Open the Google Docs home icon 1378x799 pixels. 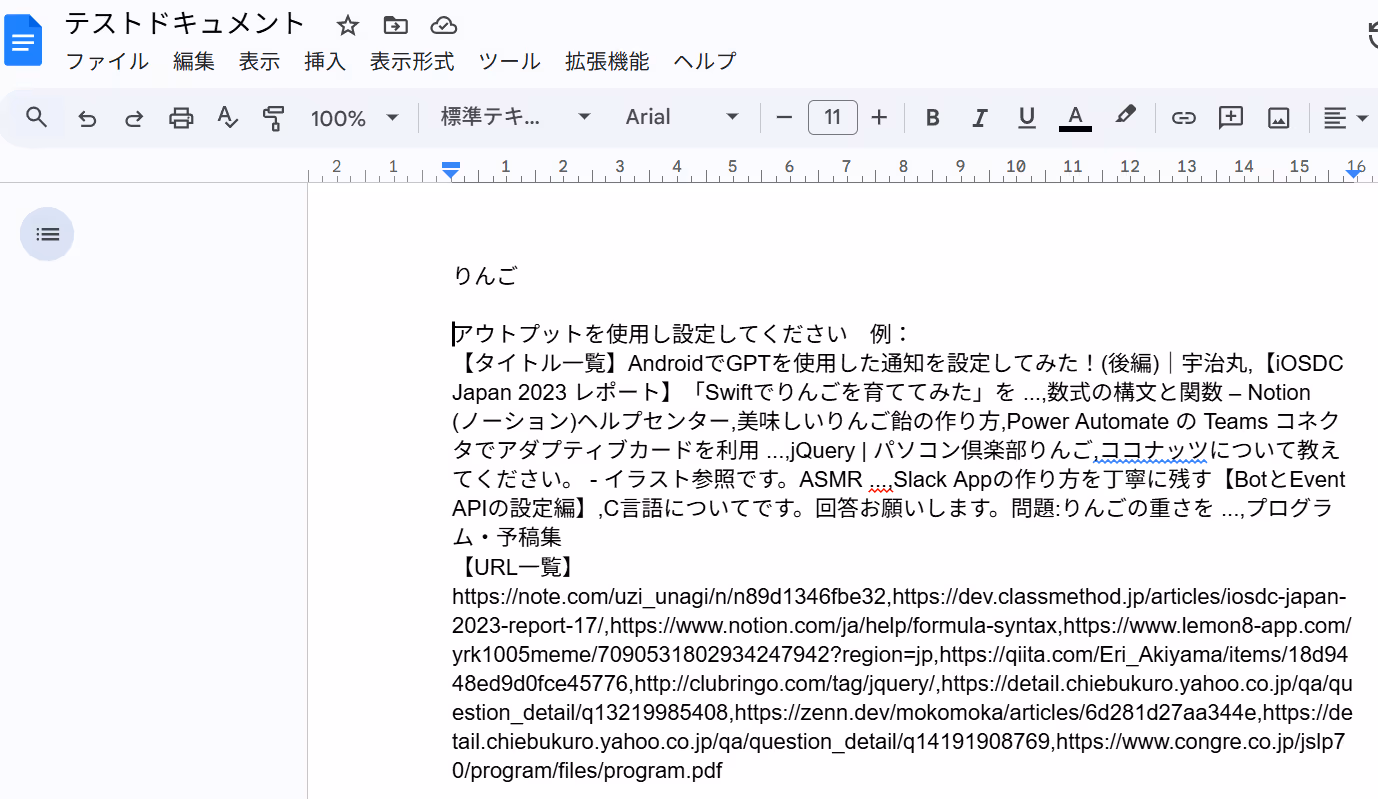click(23, 41)
